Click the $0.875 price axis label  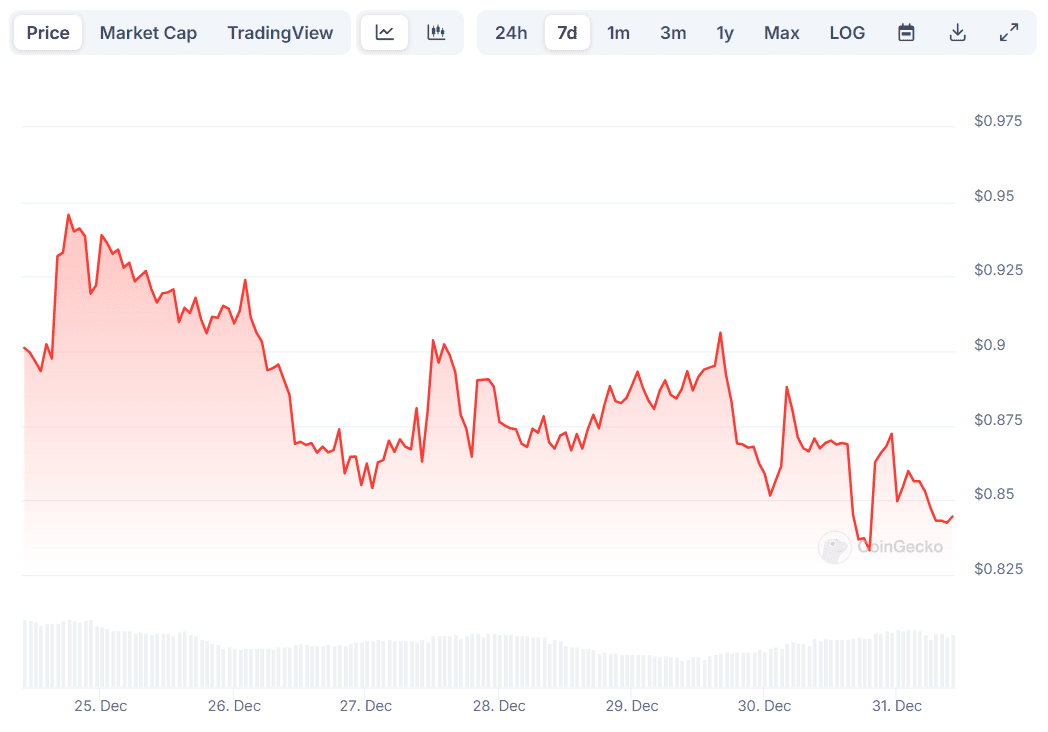pyautogui.click(x=998, y=420)
